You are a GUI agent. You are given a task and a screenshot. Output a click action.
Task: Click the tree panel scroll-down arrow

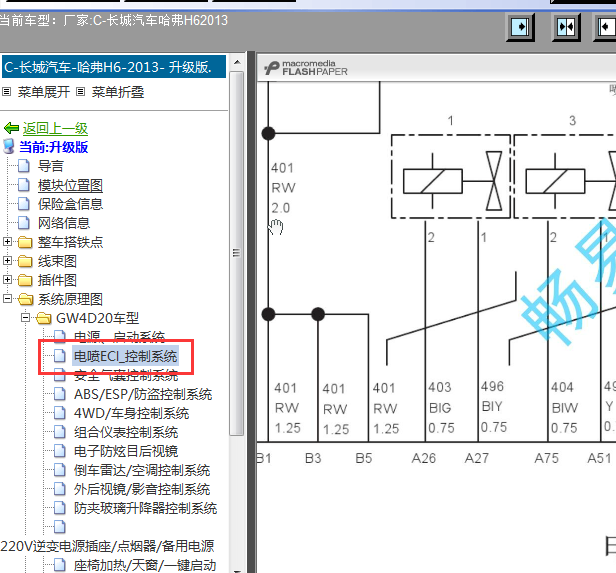tap(237, 571)
